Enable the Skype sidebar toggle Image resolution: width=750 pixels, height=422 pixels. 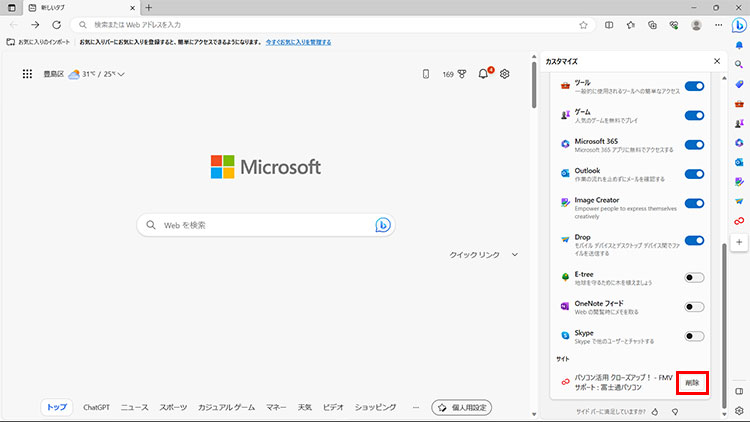click(x=694, y=336)
